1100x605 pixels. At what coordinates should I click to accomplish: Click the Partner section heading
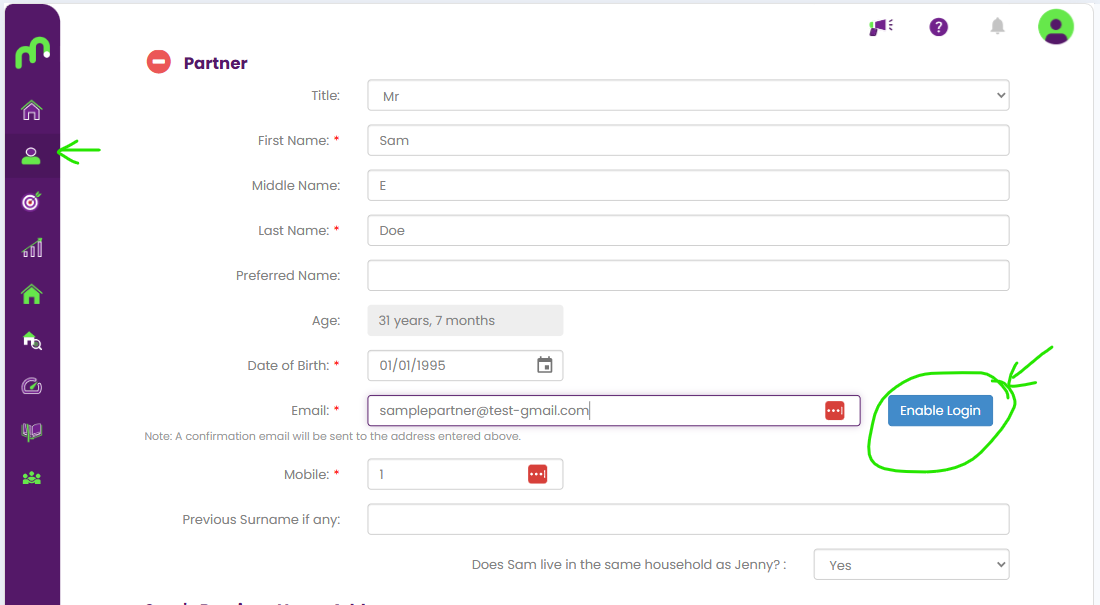(x=215, y=63)
